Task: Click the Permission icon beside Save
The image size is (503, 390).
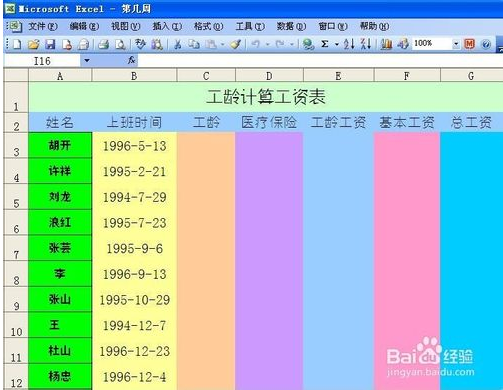Action: (x=67, y=44)
